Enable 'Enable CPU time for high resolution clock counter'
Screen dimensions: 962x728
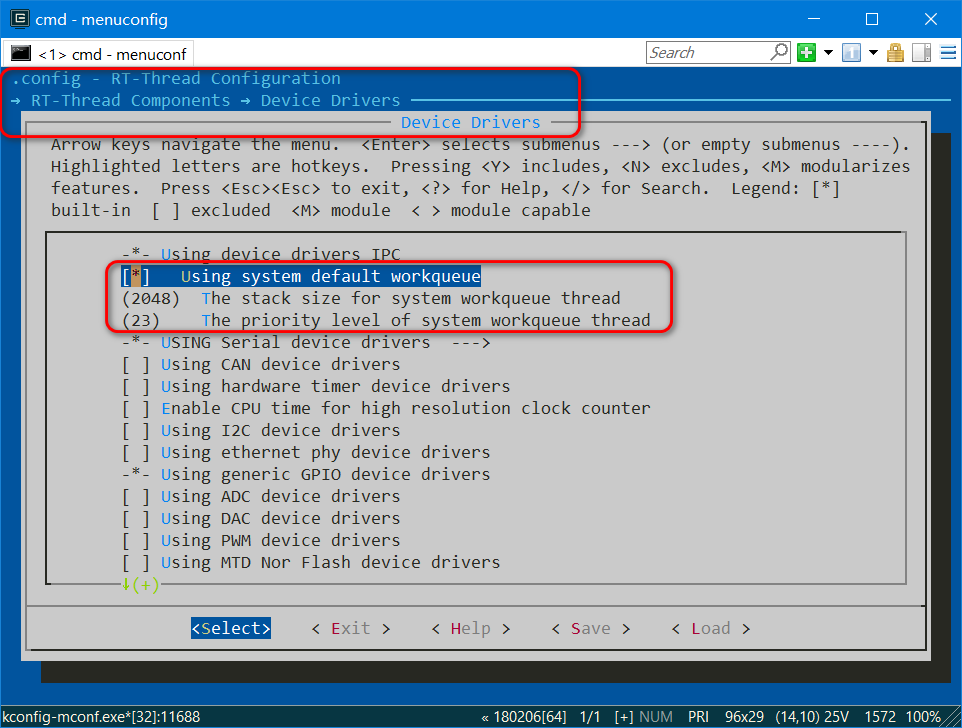click(136, 408)
